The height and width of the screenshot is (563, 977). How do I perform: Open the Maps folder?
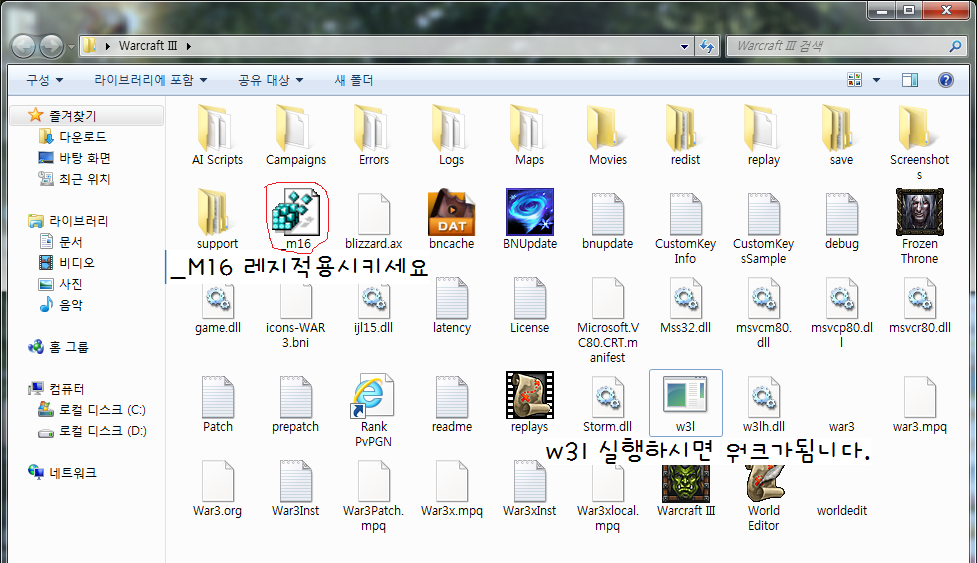point(529,128)
